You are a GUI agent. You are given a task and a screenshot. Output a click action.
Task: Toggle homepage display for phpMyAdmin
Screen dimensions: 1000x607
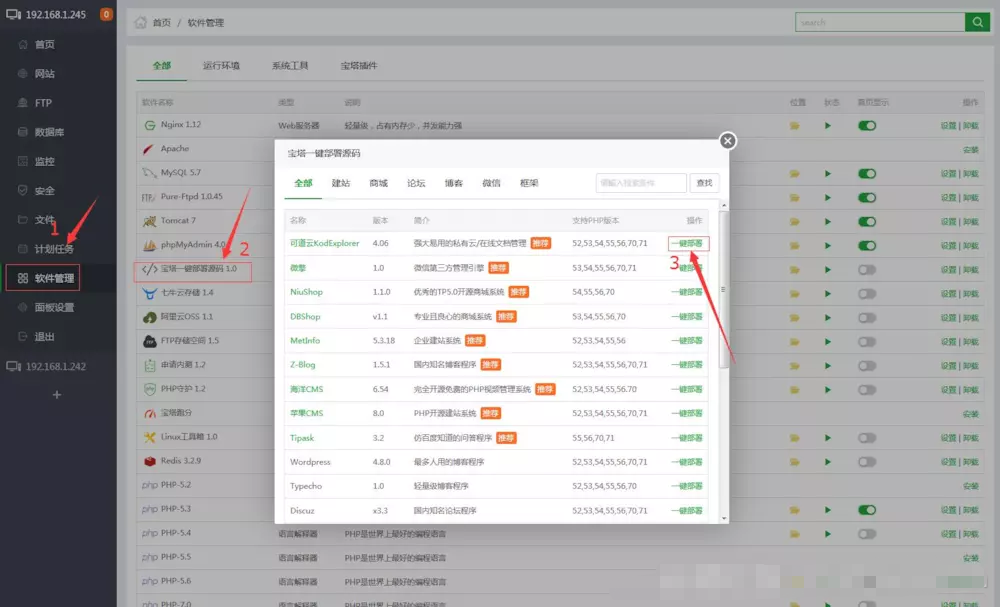click(x=867, y=245)
